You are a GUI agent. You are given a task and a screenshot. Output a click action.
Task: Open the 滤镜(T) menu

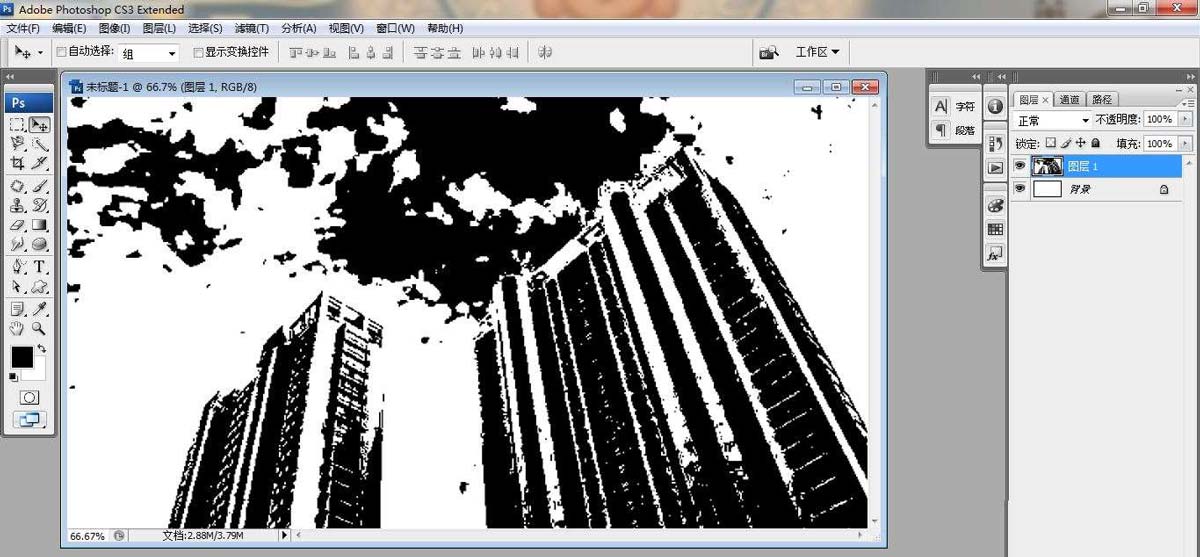tap(251, 28)
